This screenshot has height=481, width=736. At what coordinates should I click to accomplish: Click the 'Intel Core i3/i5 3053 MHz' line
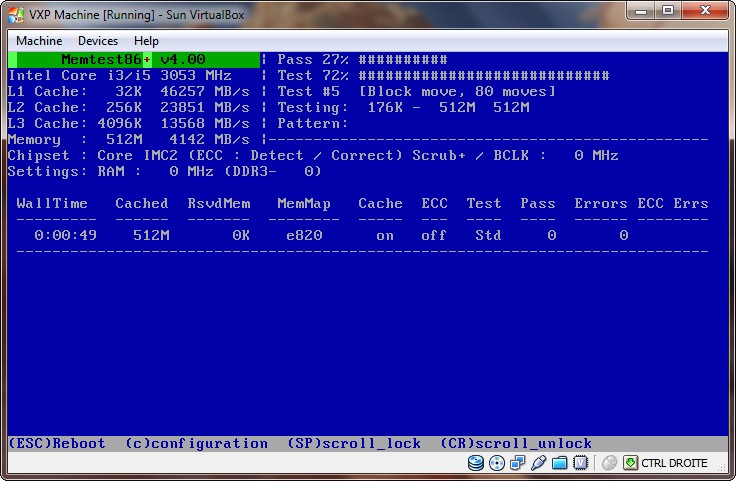(x=120, y=76)
